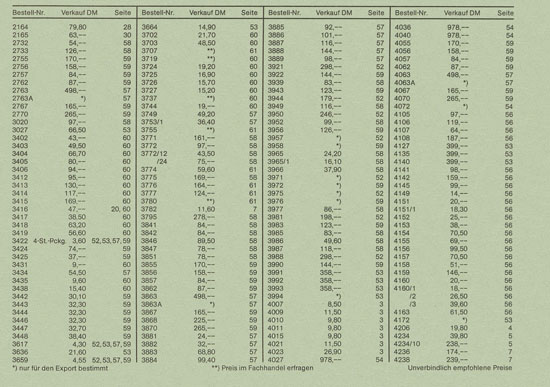Select the 3863A entry
Viewport: 550px width, 387px height.
[x=152, y=304]
